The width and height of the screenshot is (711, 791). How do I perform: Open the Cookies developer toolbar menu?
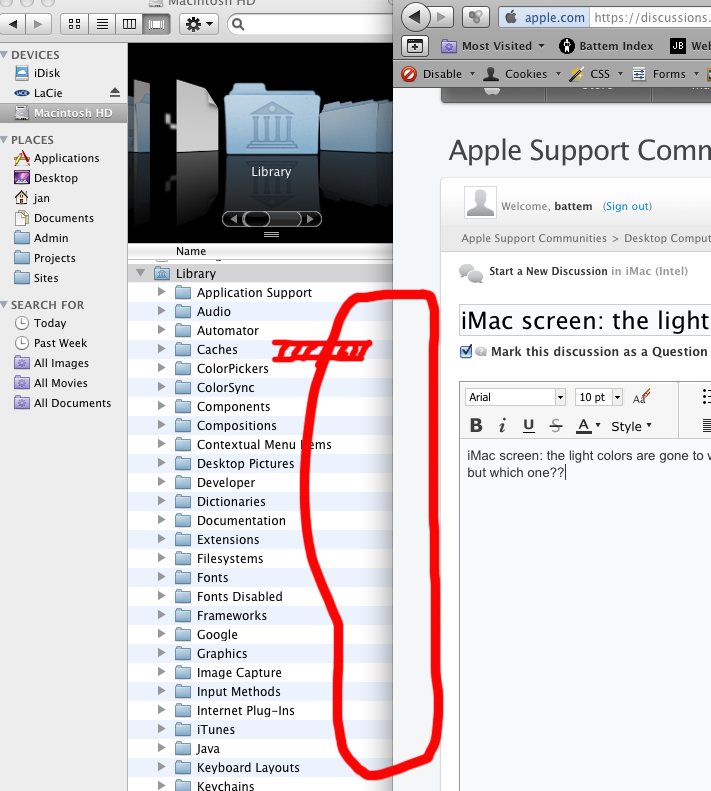point(522,74)
